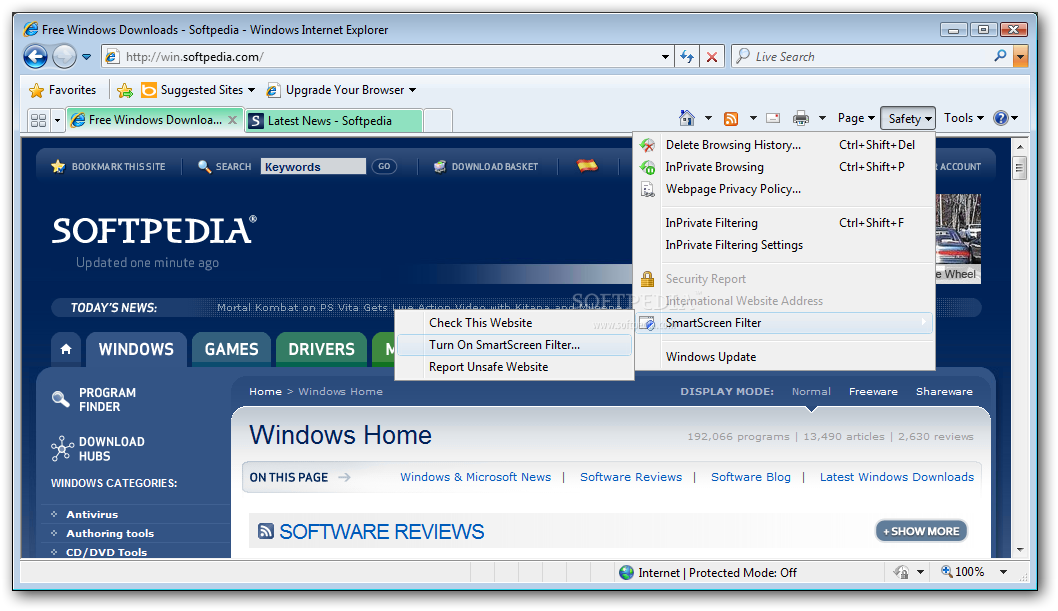Click the home icon tab on Softpedia

pos(66,349)
